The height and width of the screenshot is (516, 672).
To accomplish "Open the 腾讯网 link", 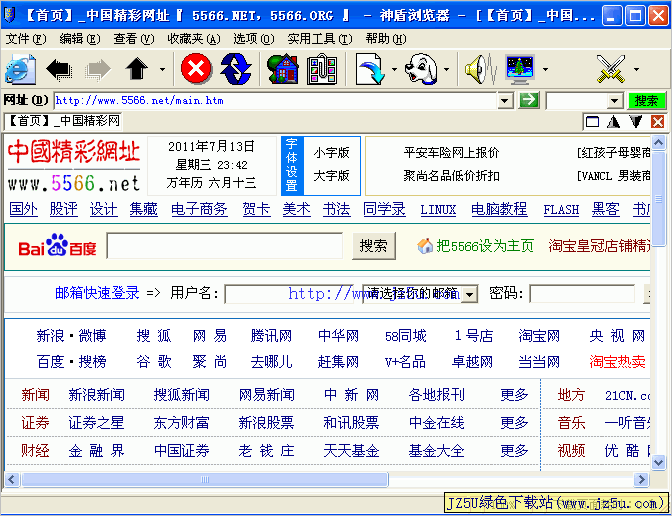I will [271, 336].
